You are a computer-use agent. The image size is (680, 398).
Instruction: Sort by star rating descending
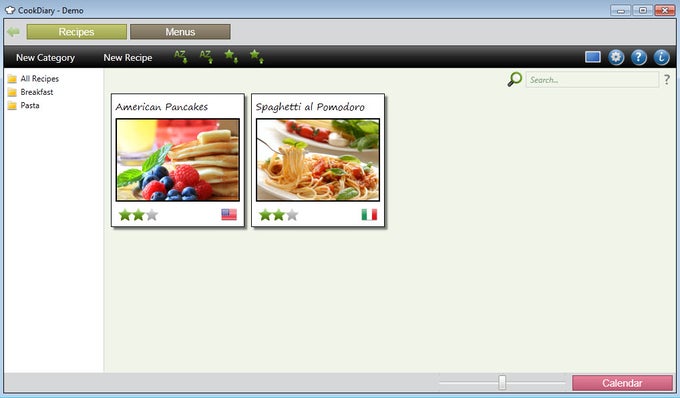coord(231,56)
